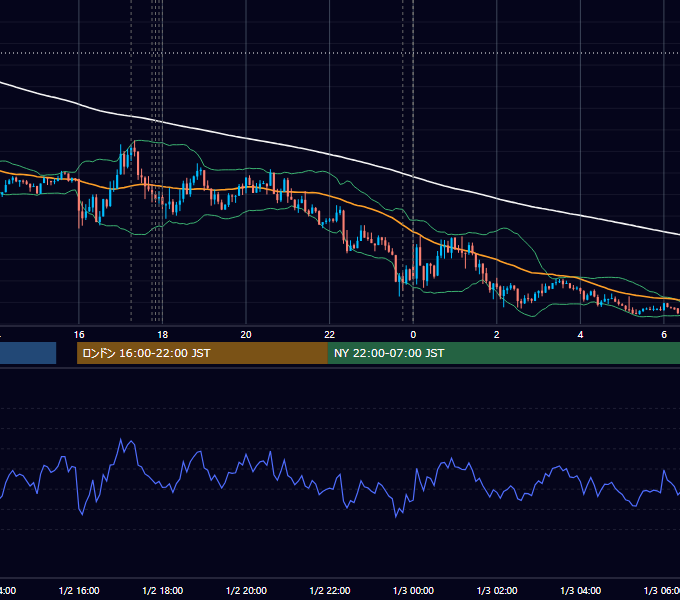The image size is (680, 600).
Task: Click the 16 hour label on upper time axis
Action: (x=79, y=335)
